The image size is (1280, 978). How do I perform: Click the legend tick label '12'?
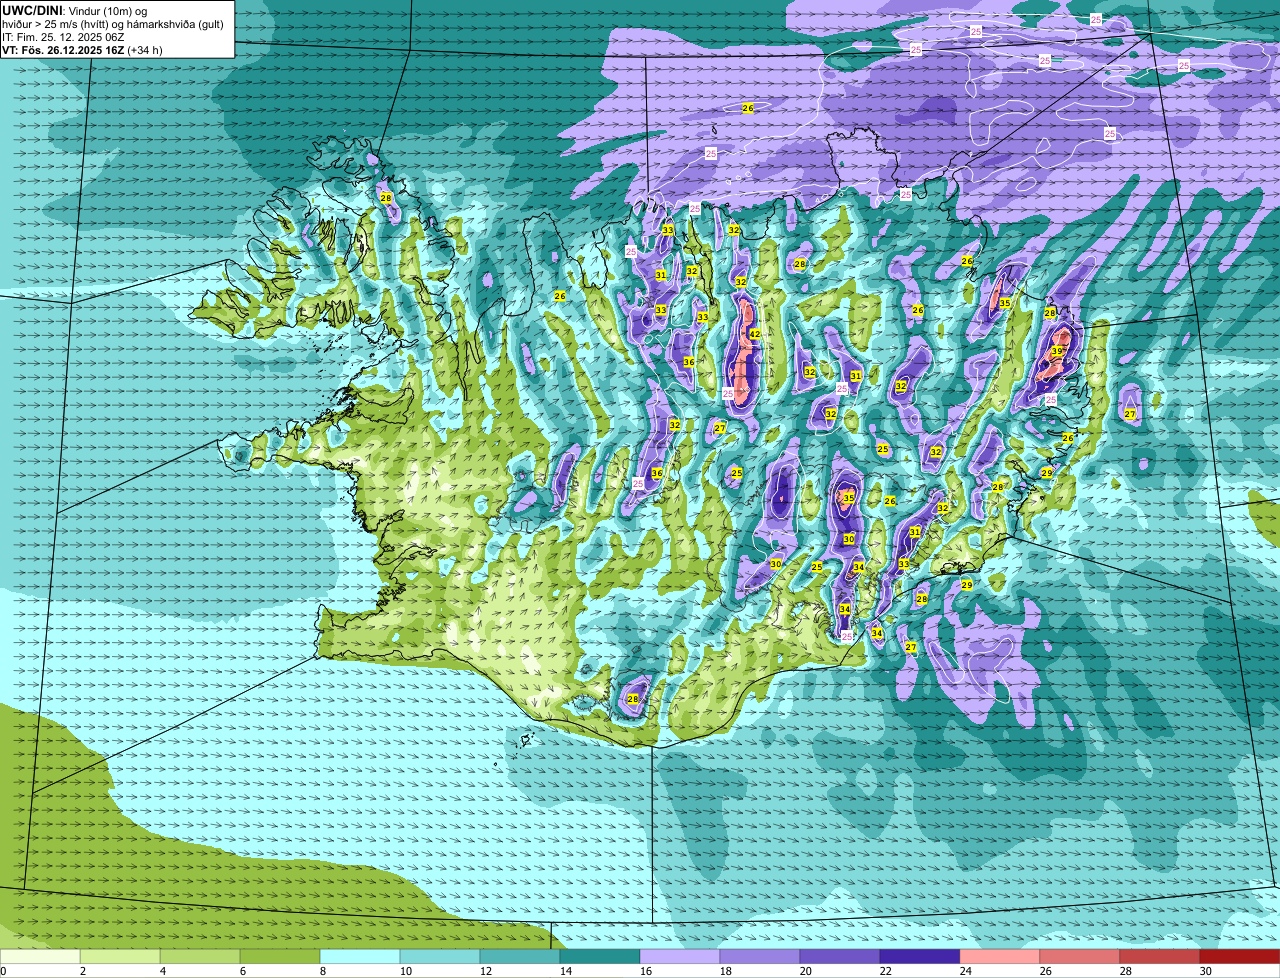[x=486, y=971]
